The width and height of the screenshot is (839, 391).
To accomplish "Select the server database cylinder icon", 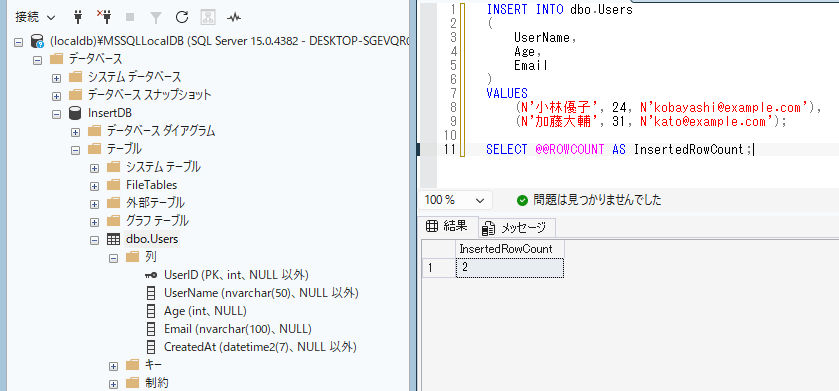I will tap(37, 41).
